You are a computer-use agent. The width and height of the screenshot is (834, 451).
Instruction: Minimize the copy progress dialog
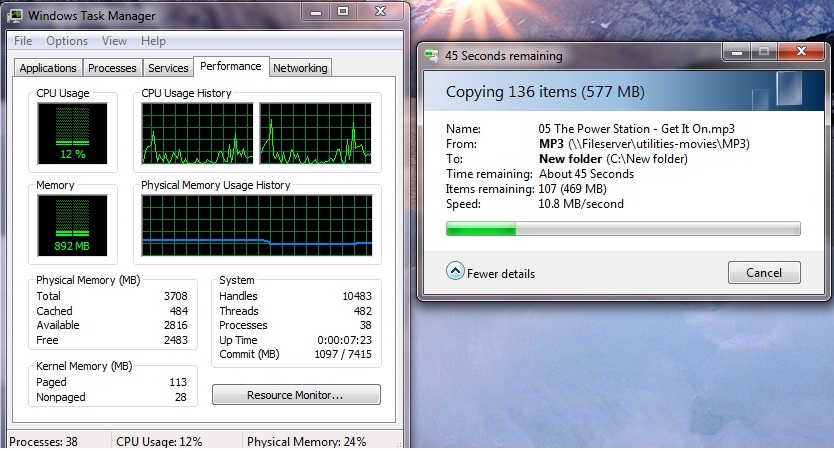click(737, 52)
